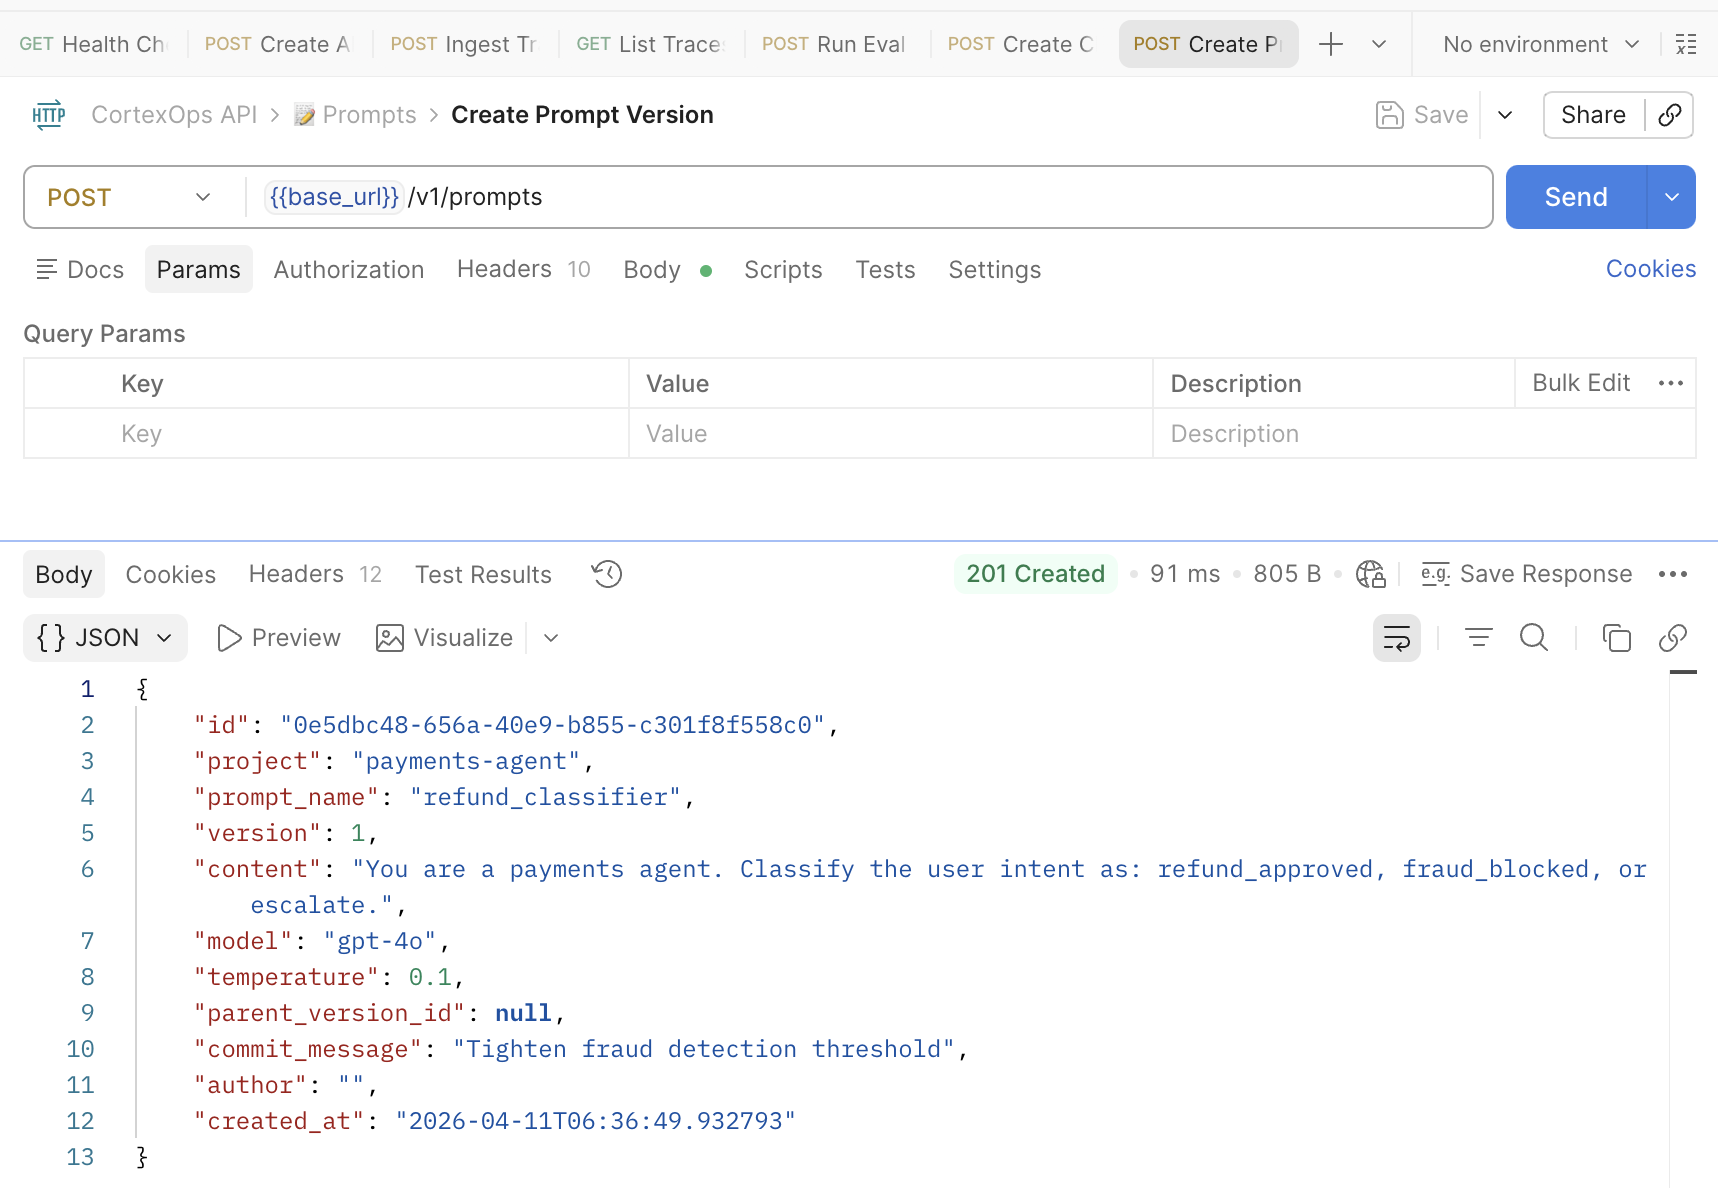
Task: Open the network info globe icon
Action: pyautogui.click(x=1370, y=574)
